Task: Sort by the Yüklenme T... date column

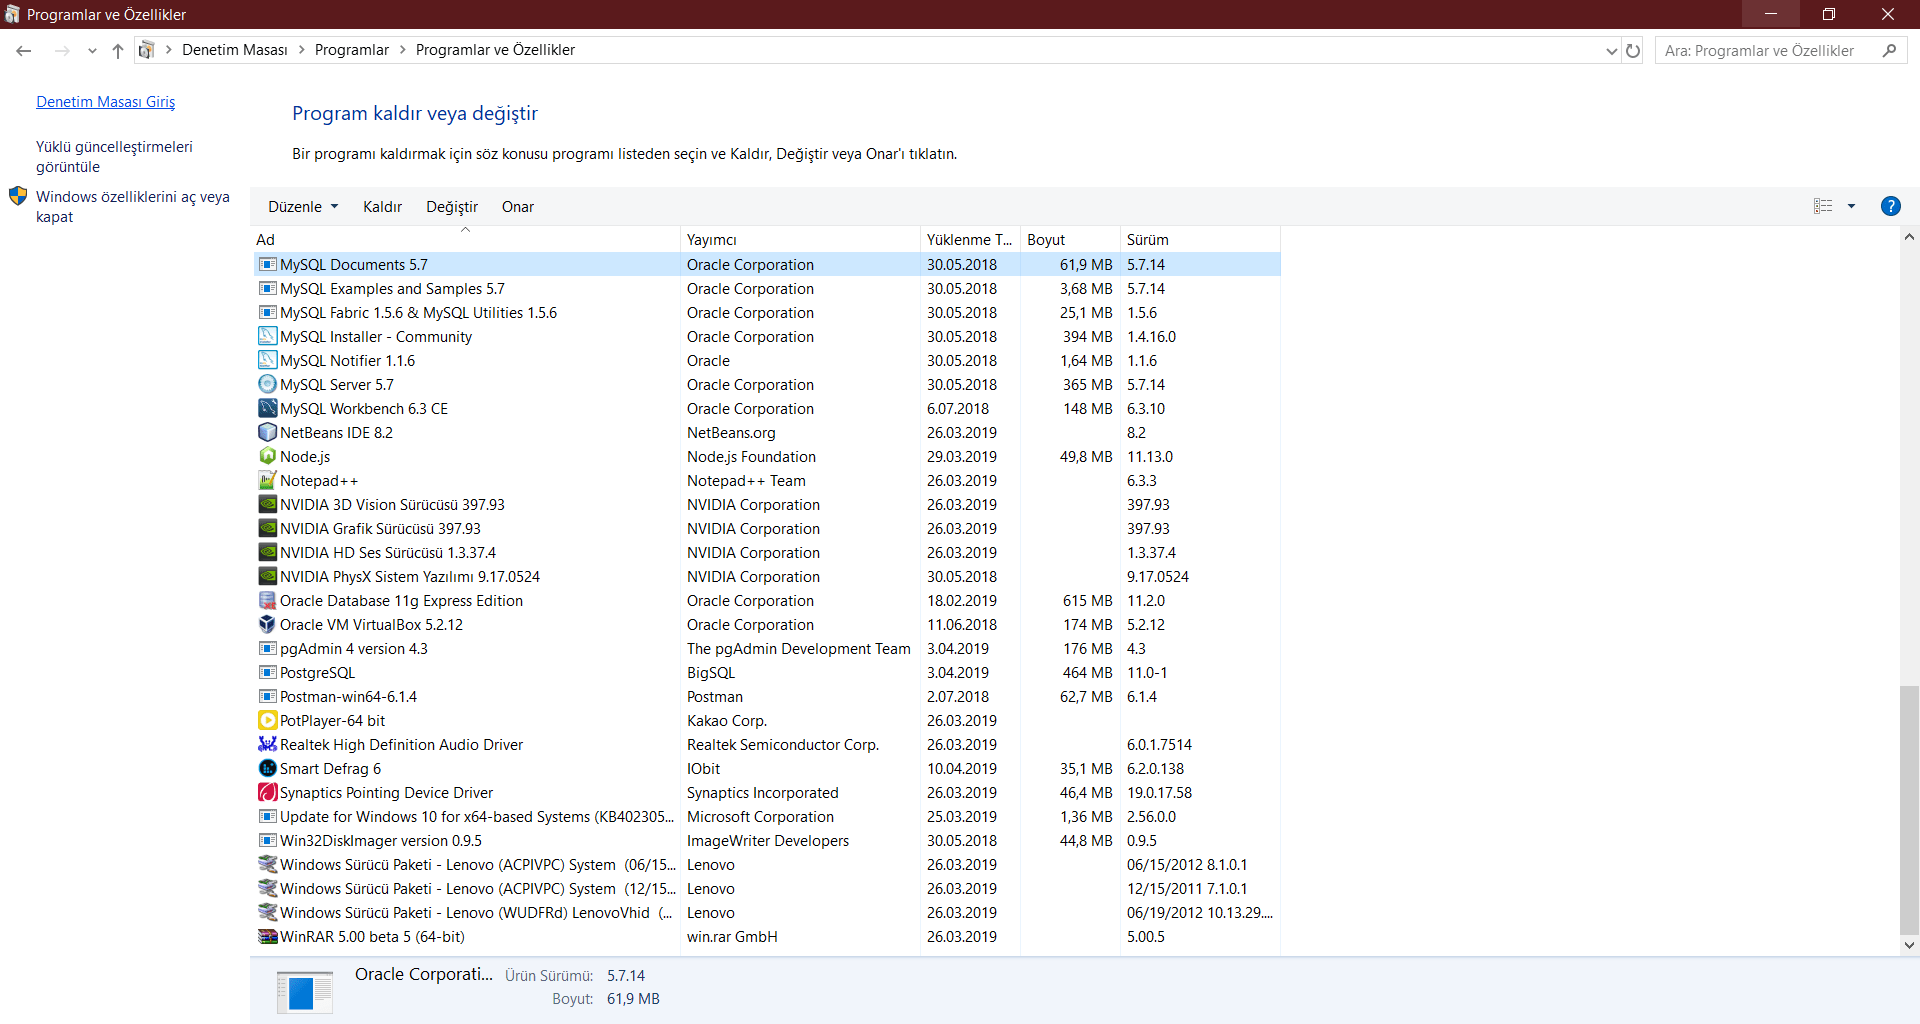Action: [x=970, y=240]
